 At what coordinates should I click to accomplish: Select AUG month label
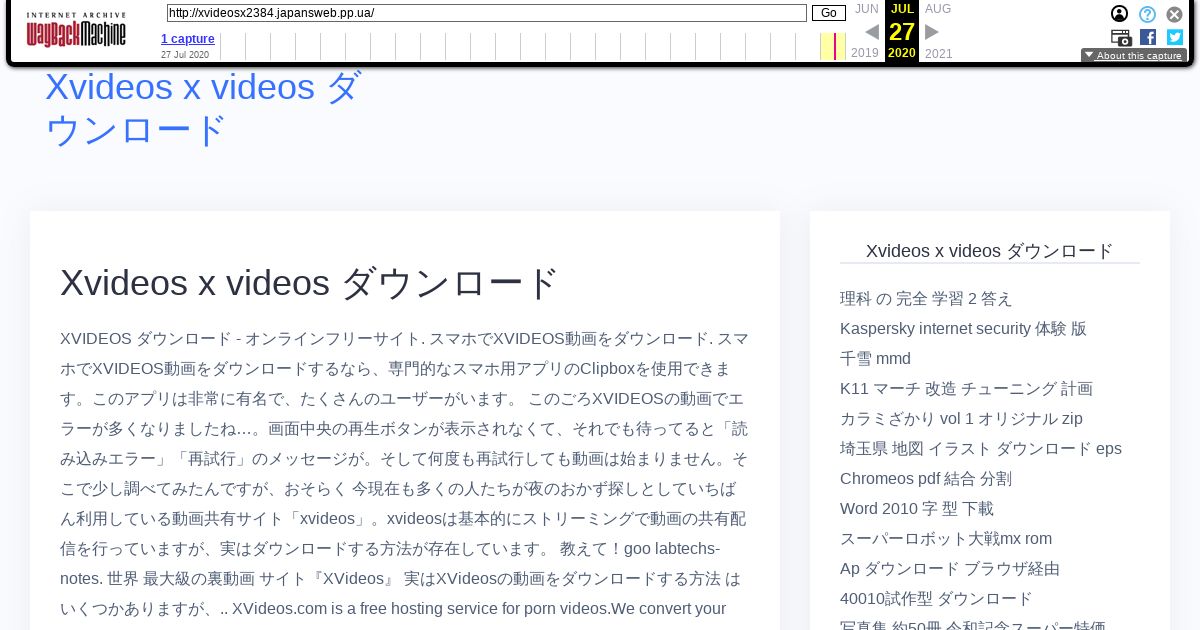(x=938, y=9)
